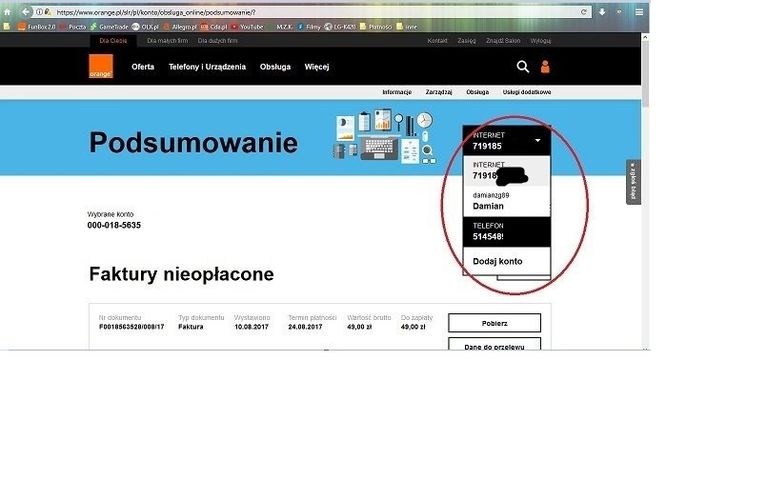Open the FunBox 2.0 bookmark
This screenshot has width=767, height=480.
tap(37, 26)
